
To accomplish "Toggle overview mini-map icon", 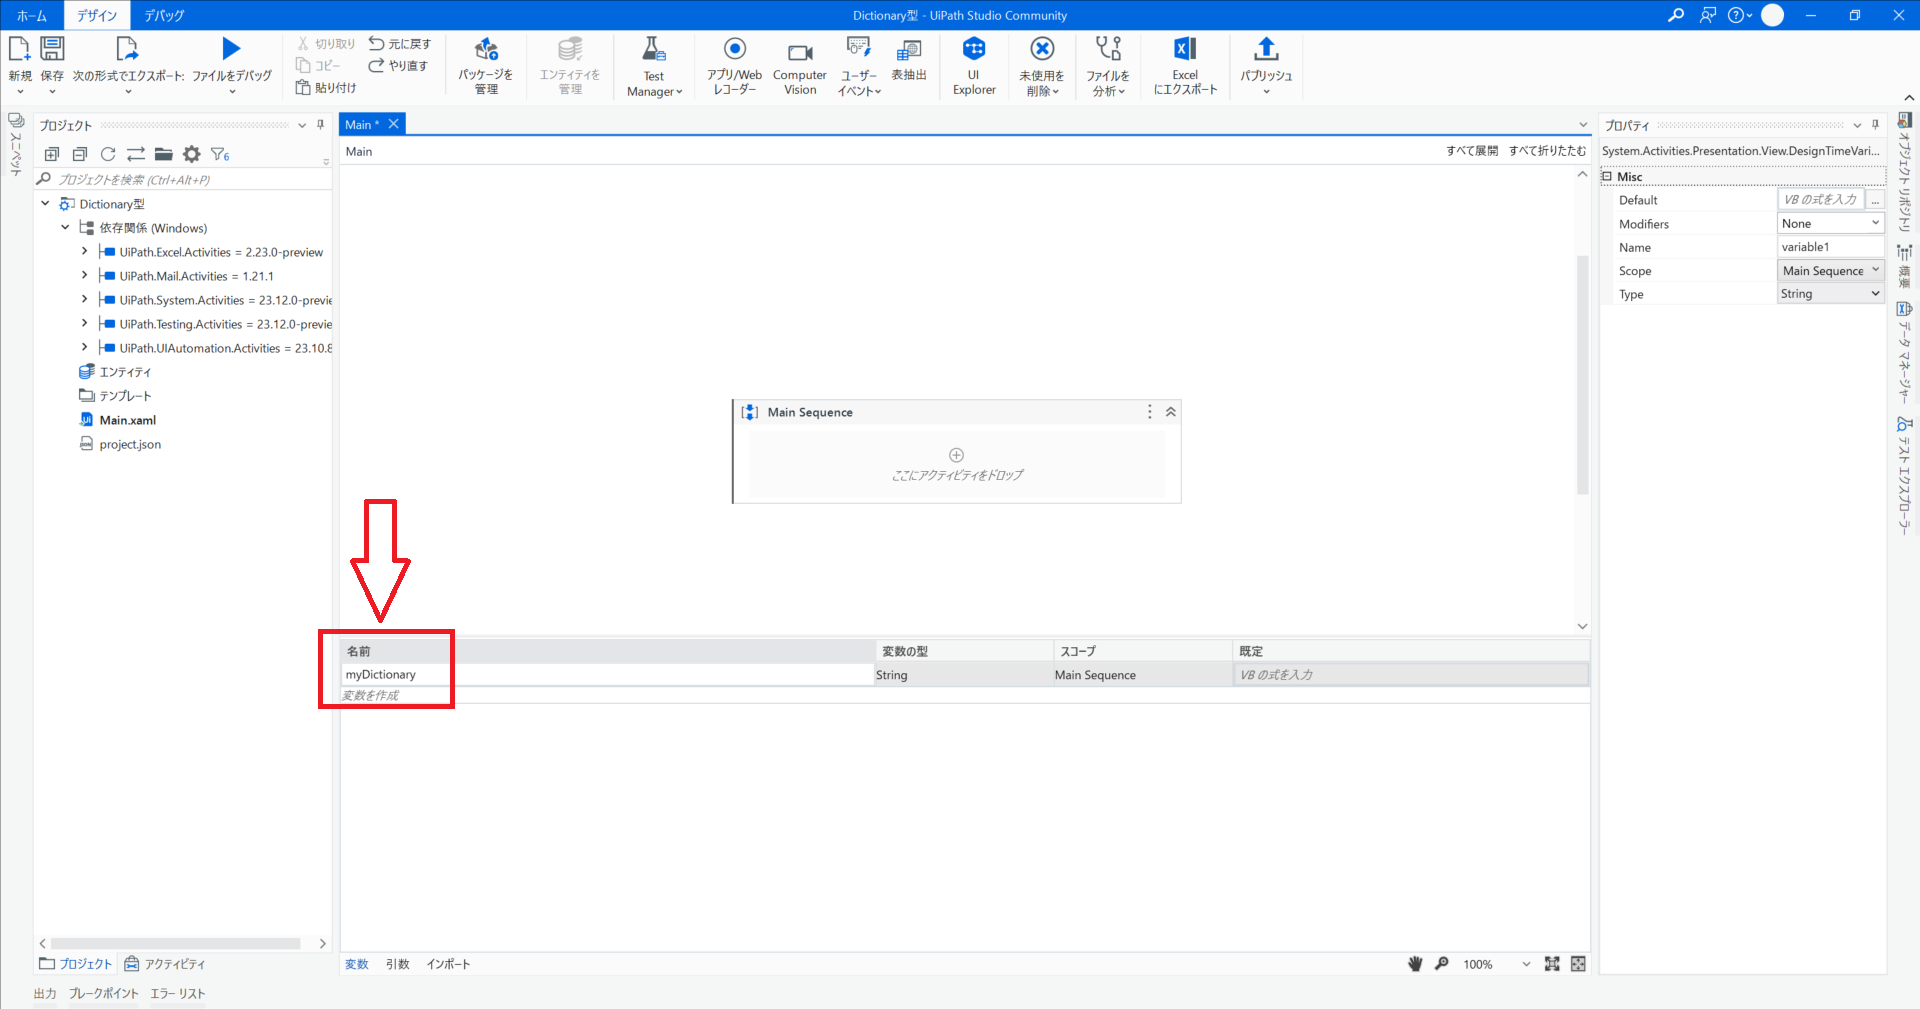I will pos(1578,964).
